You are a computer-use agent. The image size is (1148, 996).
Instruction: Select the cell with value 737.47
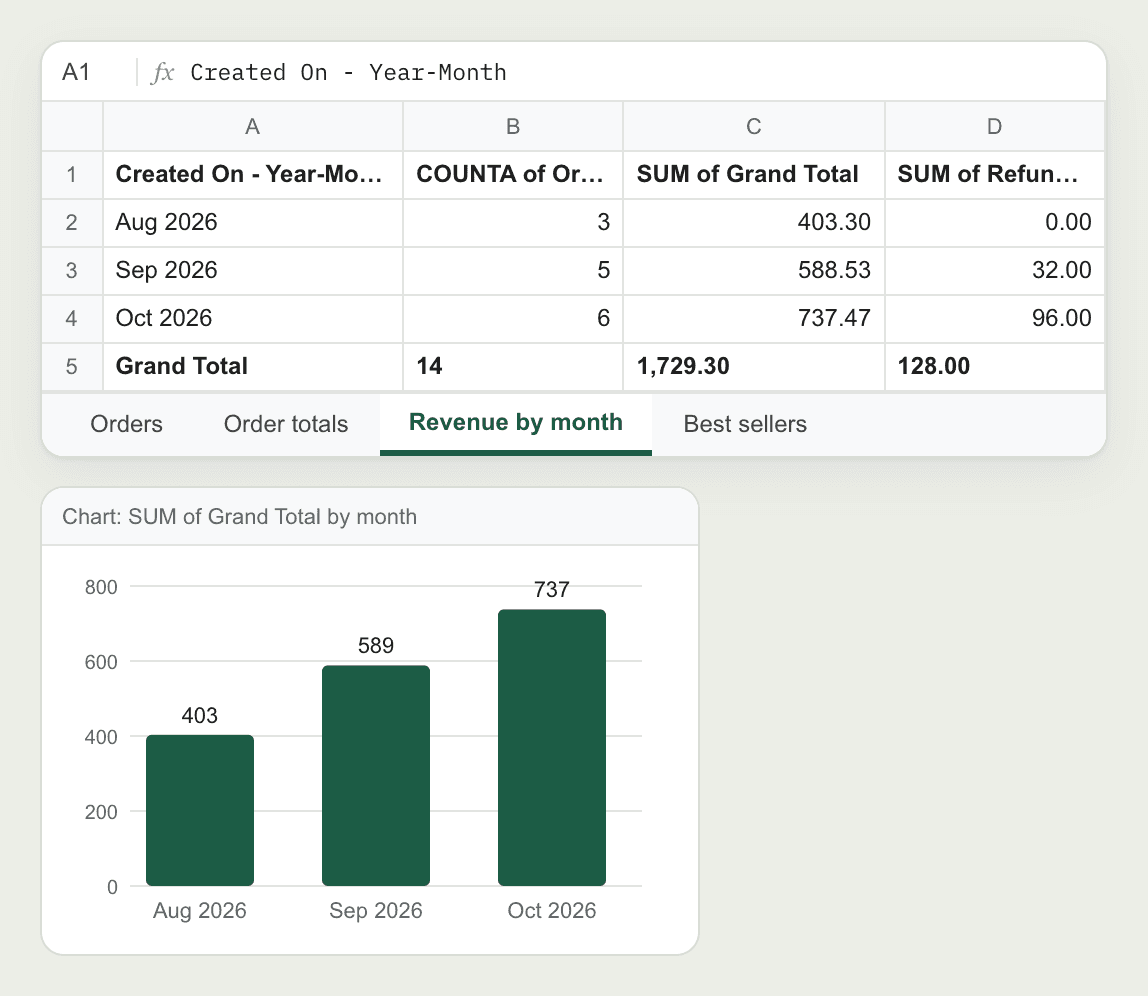click(x=753, y=319)
